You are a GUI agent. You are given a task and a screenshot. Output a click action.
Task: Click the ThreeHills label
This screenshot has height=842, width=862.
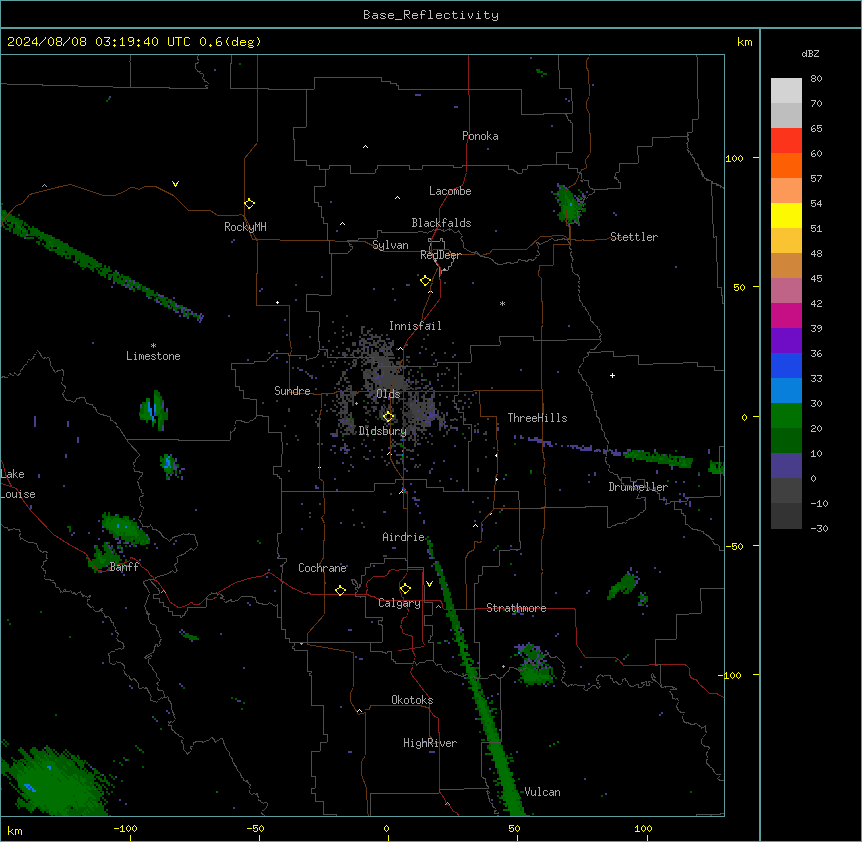(538, 418)
